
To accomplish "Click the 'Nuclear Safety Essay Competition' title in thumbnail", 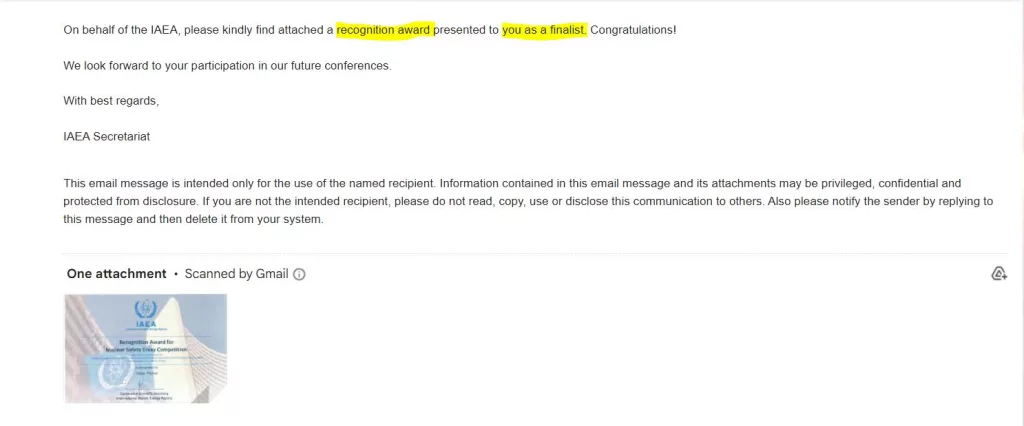I will click(x=145, y=350).
